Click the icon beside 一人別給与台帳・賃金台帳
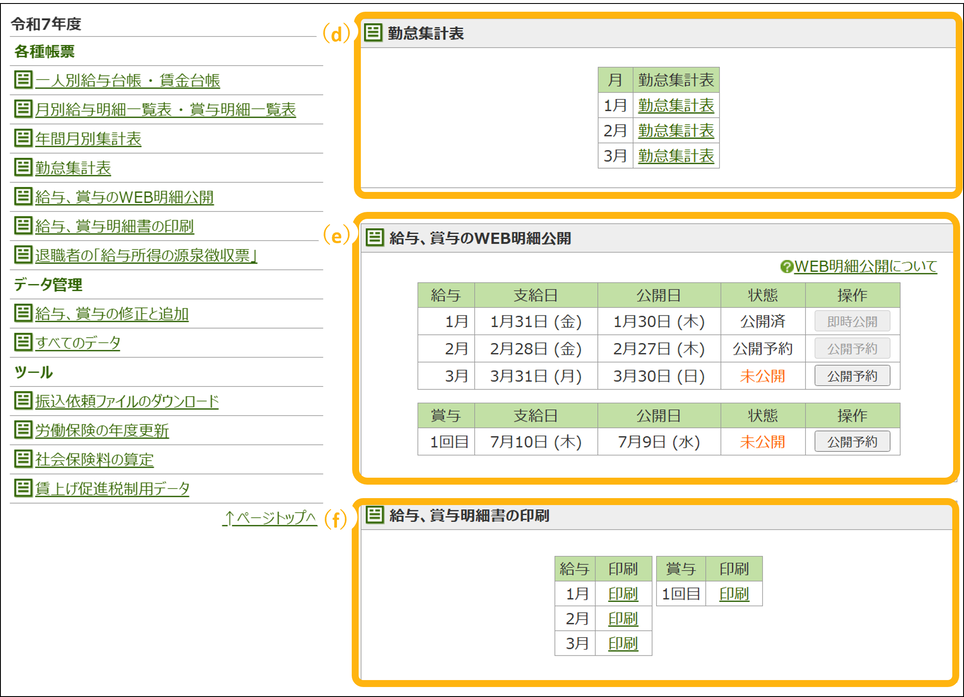 pyautogui.click(x=23, y=81)
